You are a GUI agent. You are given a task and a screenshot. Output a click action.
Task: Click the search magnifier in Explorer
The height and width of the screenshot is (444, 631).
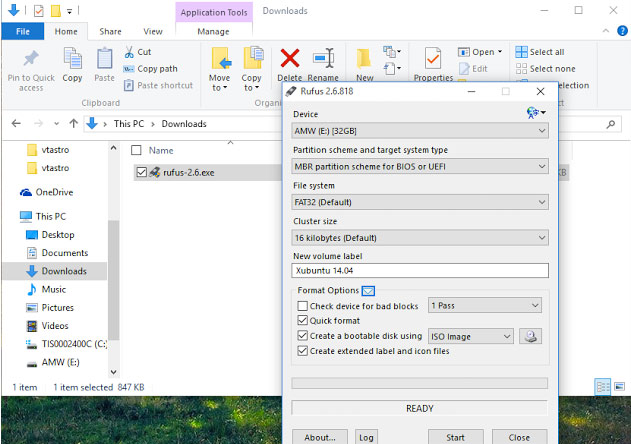[611, 124]
